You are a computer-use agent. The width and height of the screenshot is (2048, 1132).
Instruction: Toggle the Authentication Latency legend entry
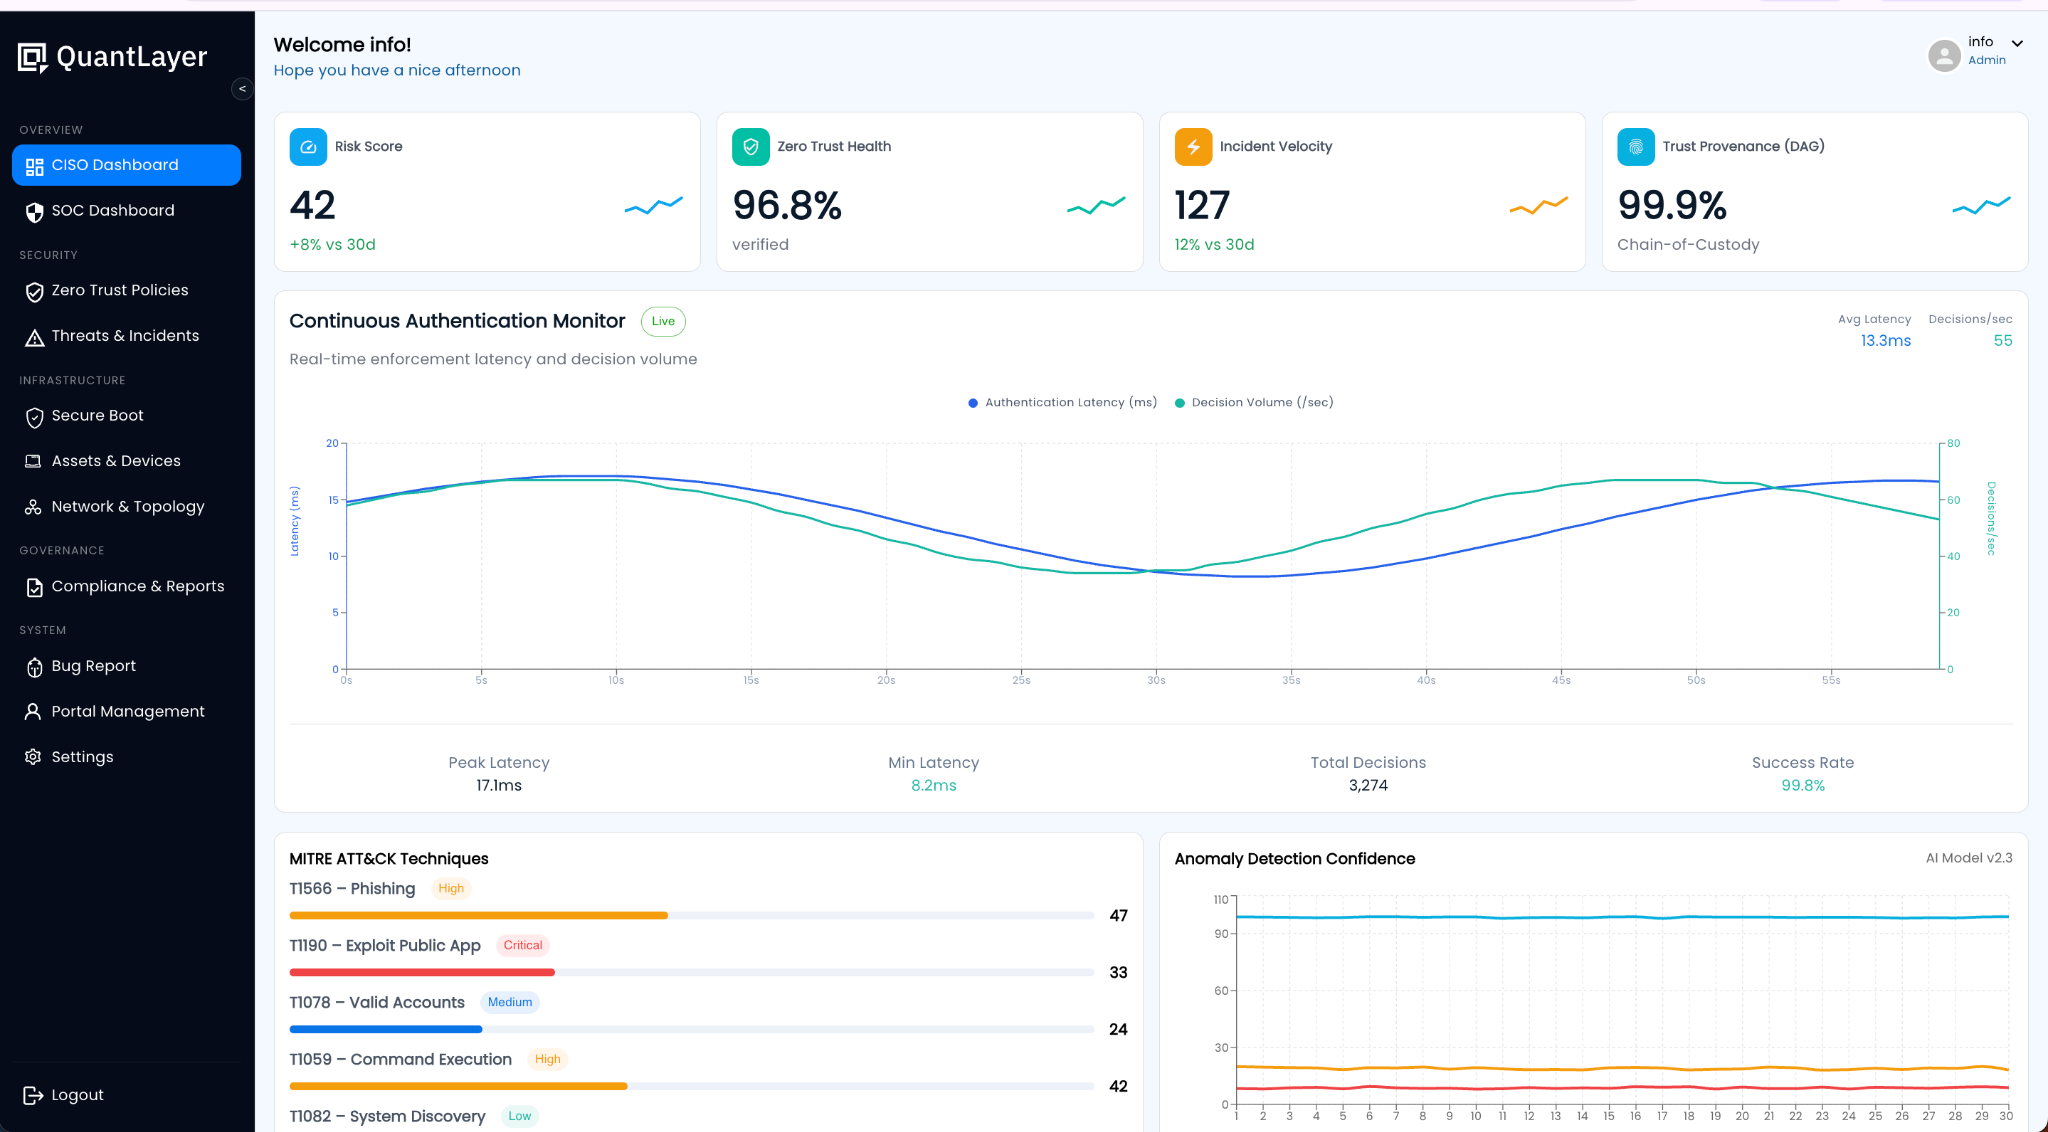coord(1062,402)
